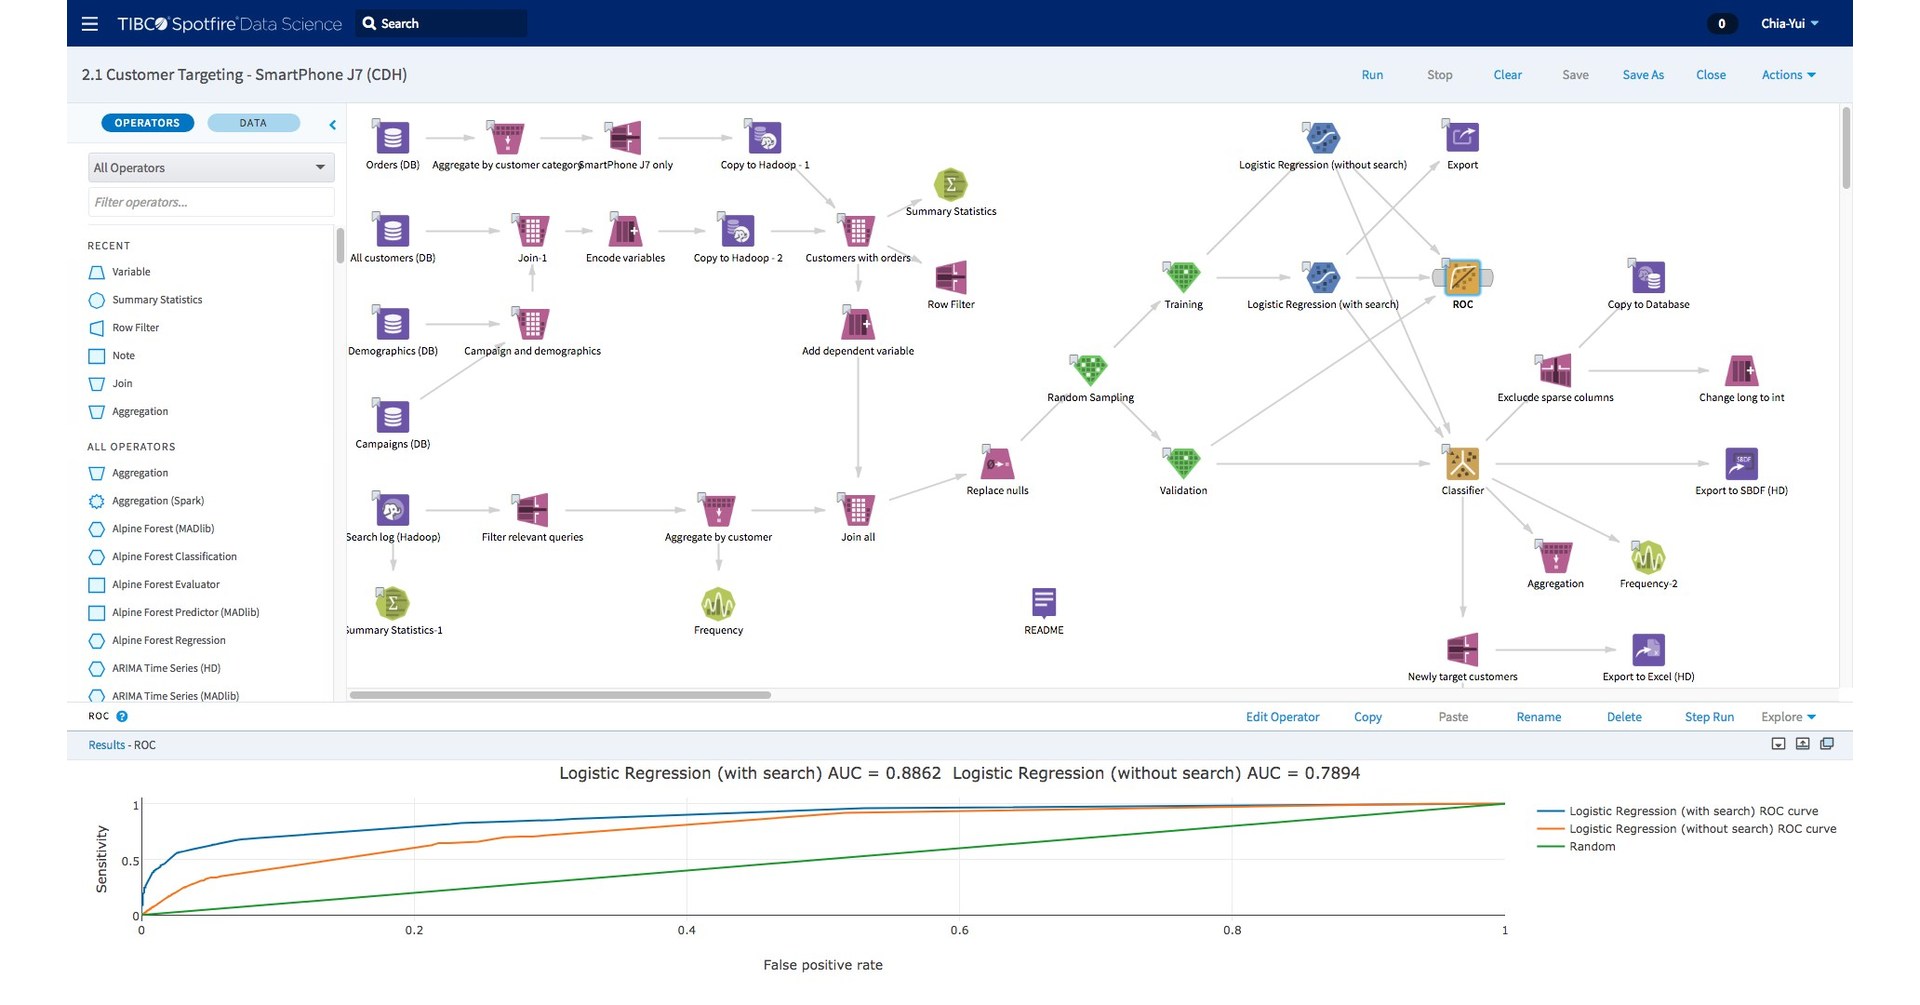Select Search log (Hadoop) node

[x=392, y=510]
